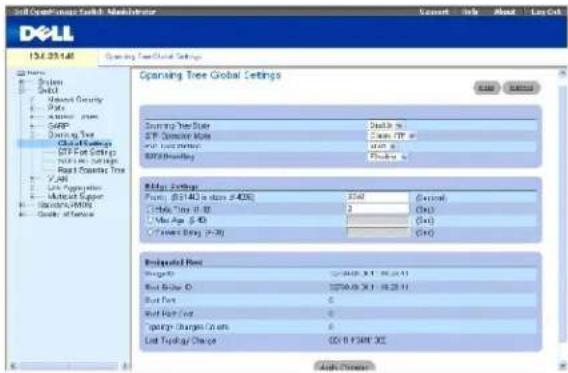This screenshot has height=373, width=568.
Task: Click the navigation tree scroll right arrow
Action: [x=125, y=366]
